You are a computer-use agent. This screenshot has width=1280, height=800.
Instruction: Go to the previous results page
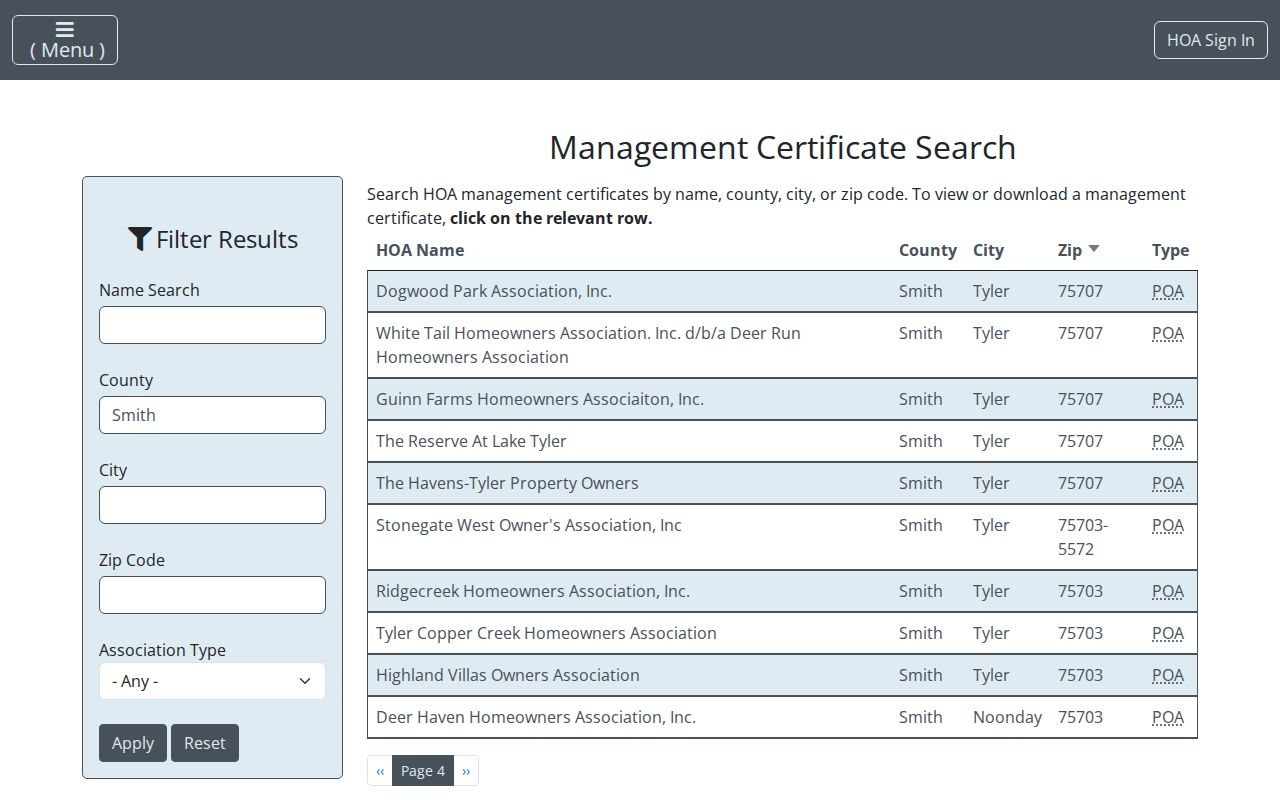(x=380, y=771)
